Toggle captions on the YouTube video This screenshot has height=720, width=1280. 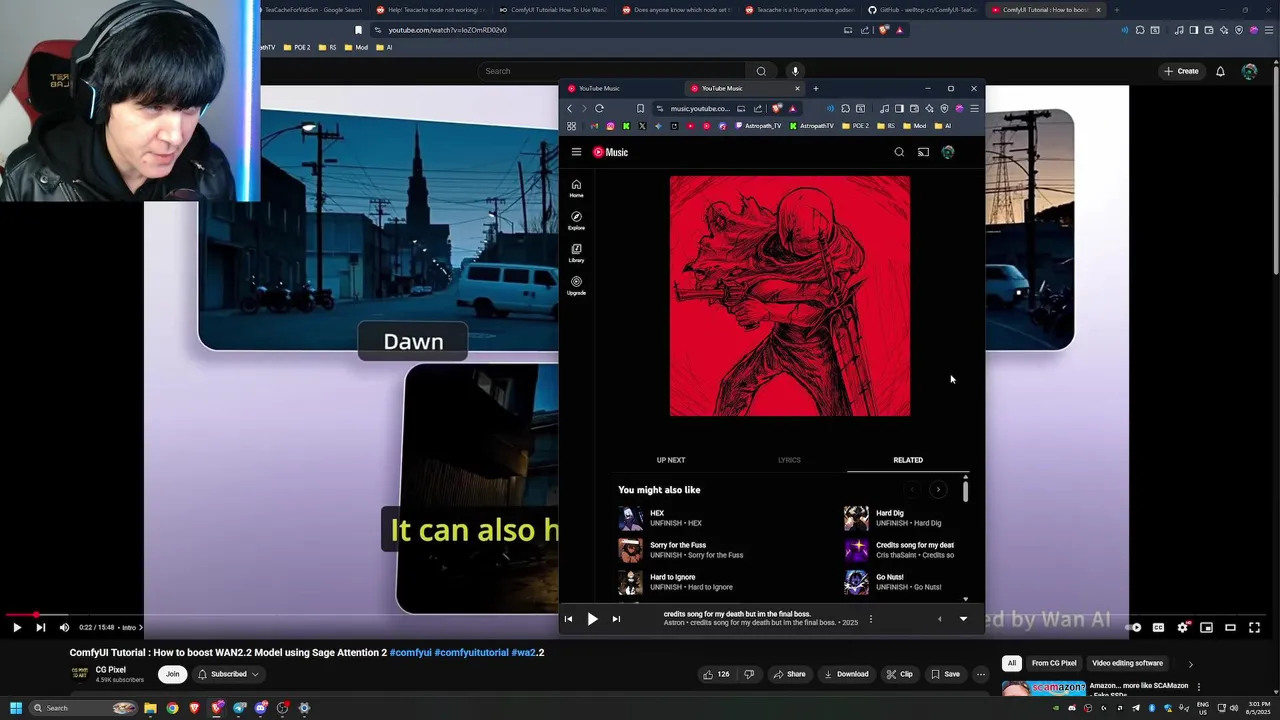1158,627
